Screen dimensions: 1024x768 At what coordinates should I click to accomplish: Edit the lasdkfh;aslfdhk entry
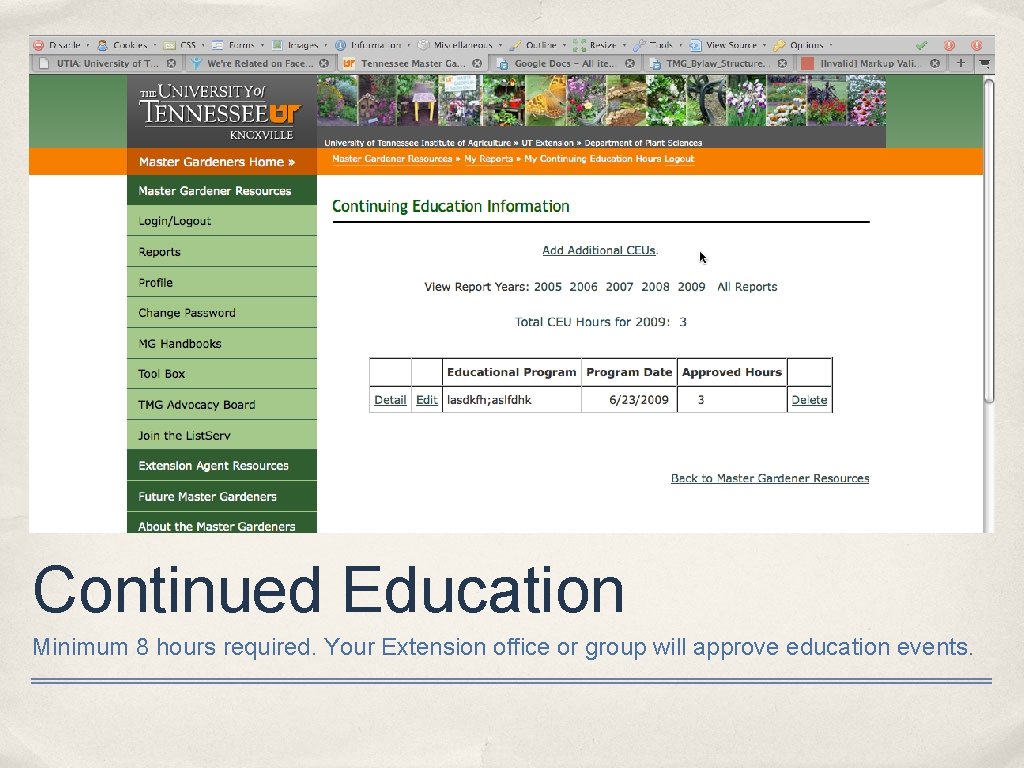[x=426, y=400]
